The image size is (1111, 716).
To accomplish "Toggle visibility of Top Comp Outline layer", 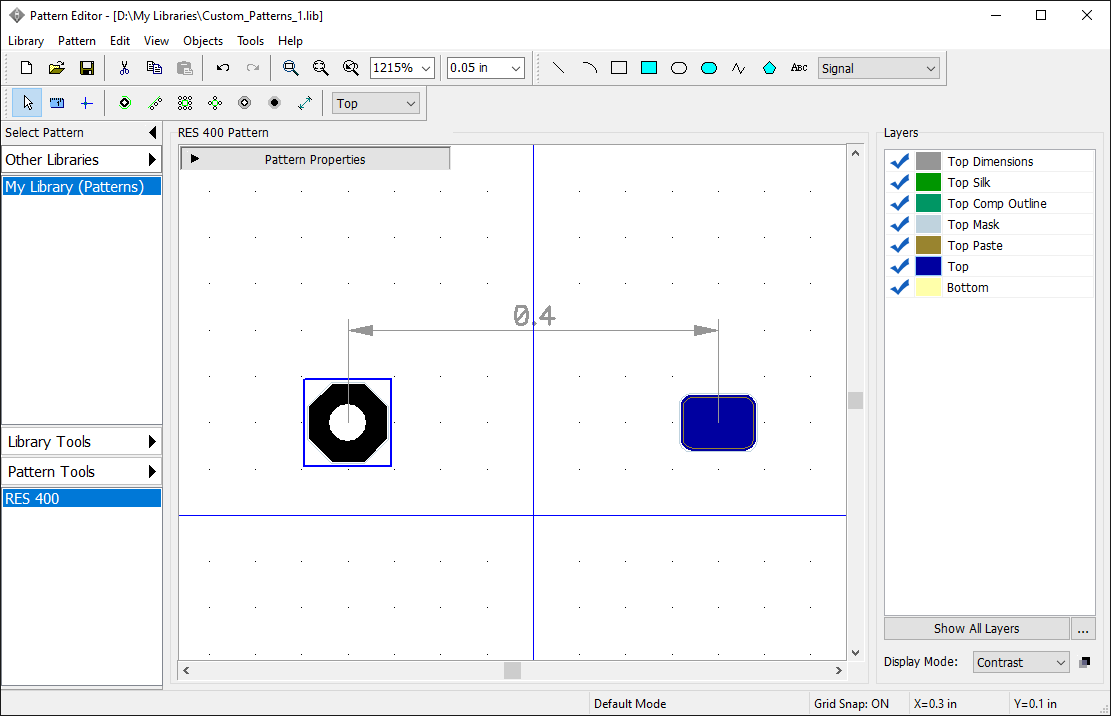I will [900, 204].
